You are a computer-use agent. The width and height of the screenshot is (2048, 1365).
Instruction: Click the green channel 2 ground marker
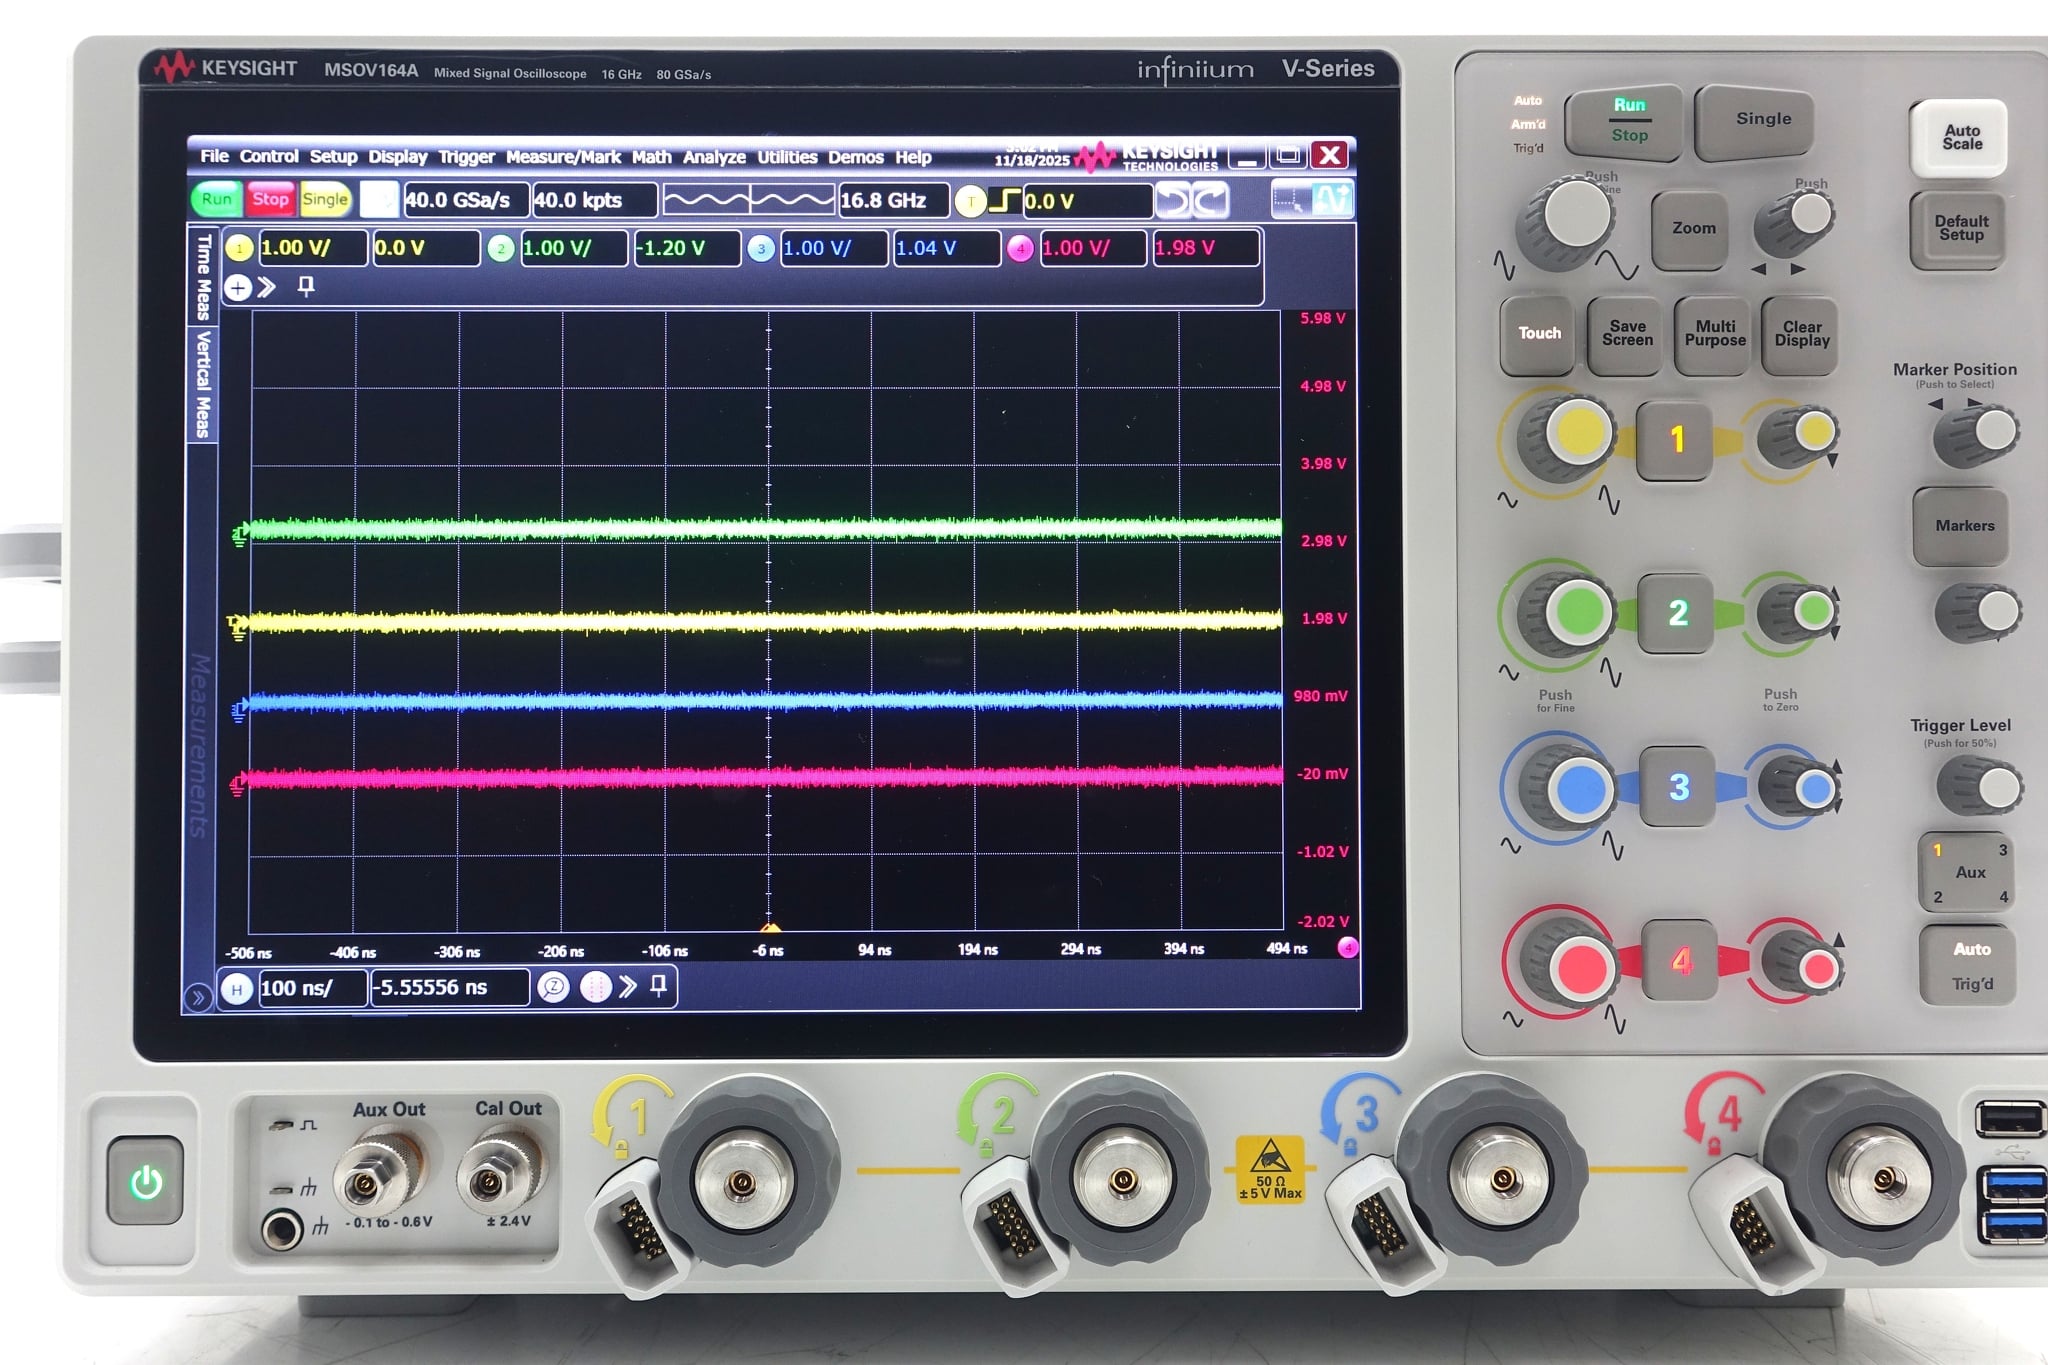click(240, 536)
